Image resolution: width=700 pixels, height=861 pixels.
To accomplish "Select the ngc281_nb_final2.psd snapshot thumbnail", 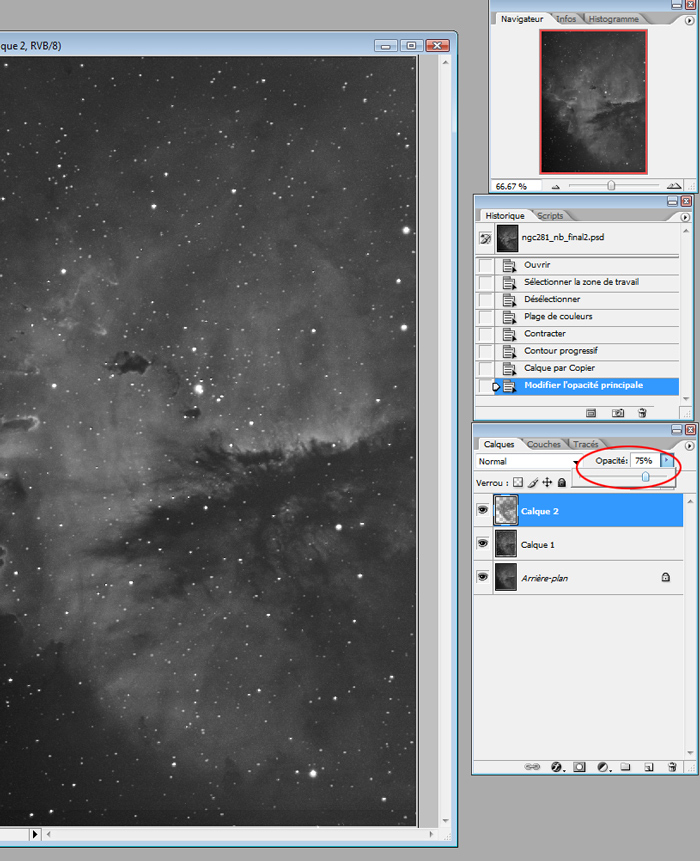I will point(507,238).
